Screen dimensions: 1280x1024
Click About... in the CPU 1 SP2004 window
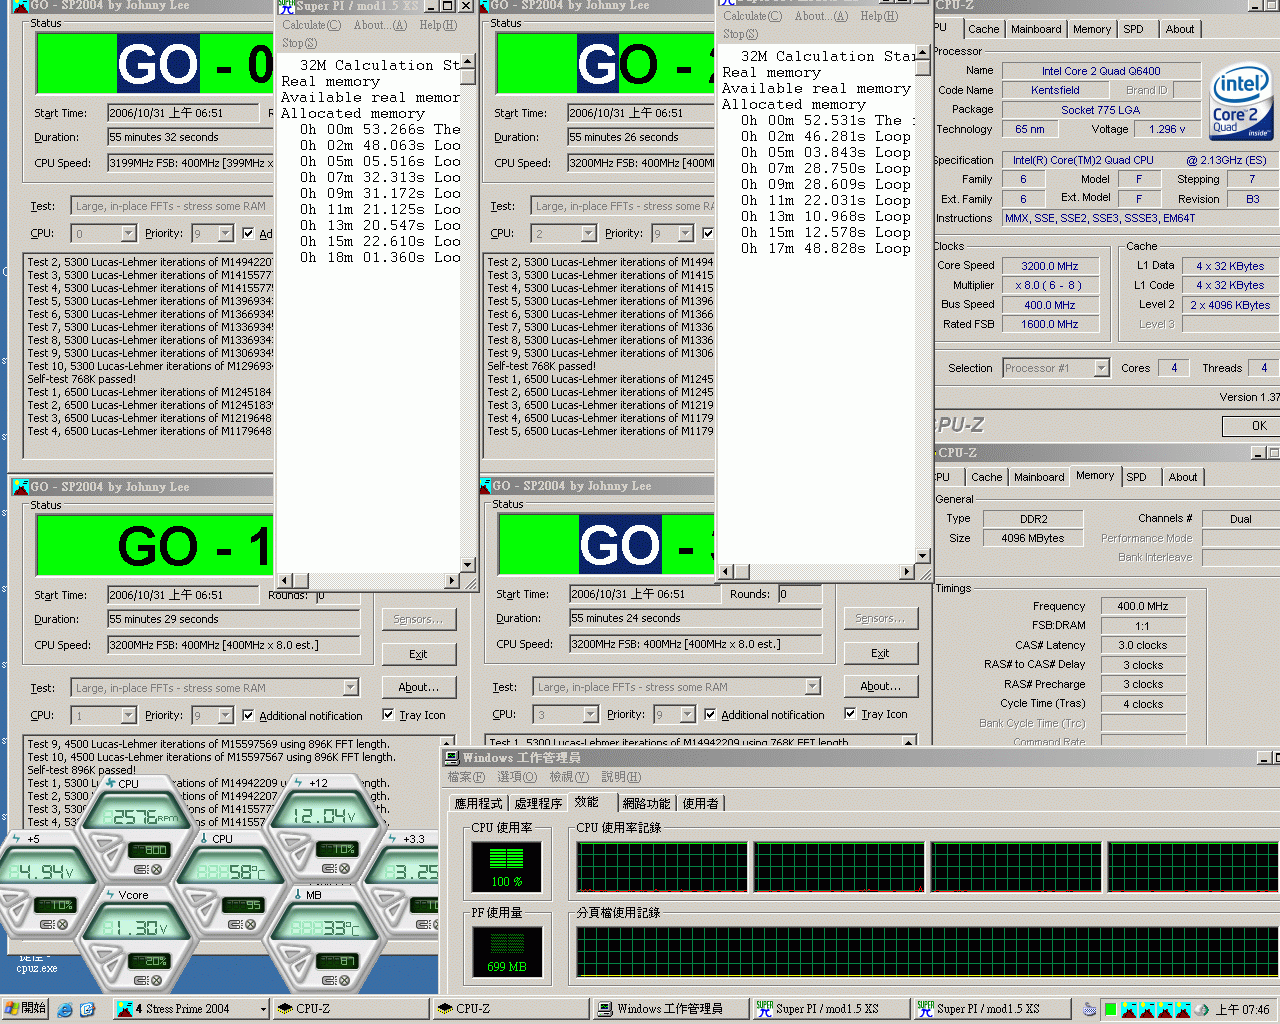tap(418, 687)
